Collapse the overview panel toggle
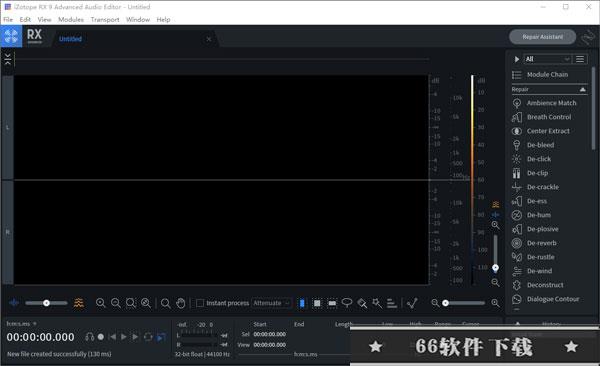Image resolution: width=600 pixels, height=366 pixels. point(8,59)
